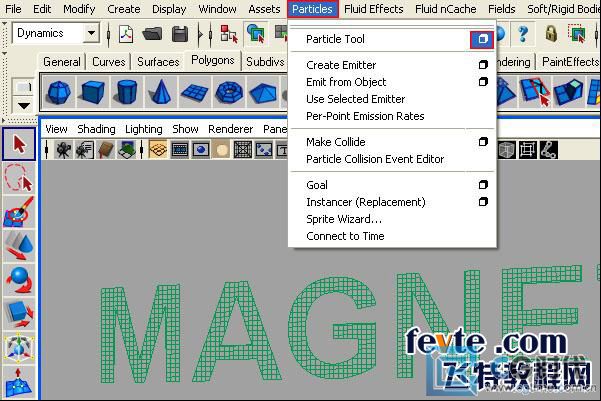
Task: Click Particle Collision Event Editor
Action: click(375, 159)
